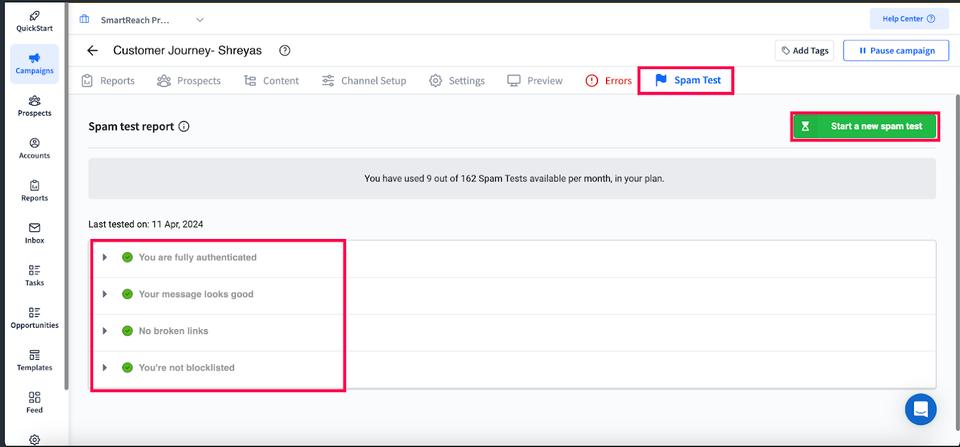
Task: Click the spam tests usage notice
Action: pyautogui.click(x=512, y=179)
